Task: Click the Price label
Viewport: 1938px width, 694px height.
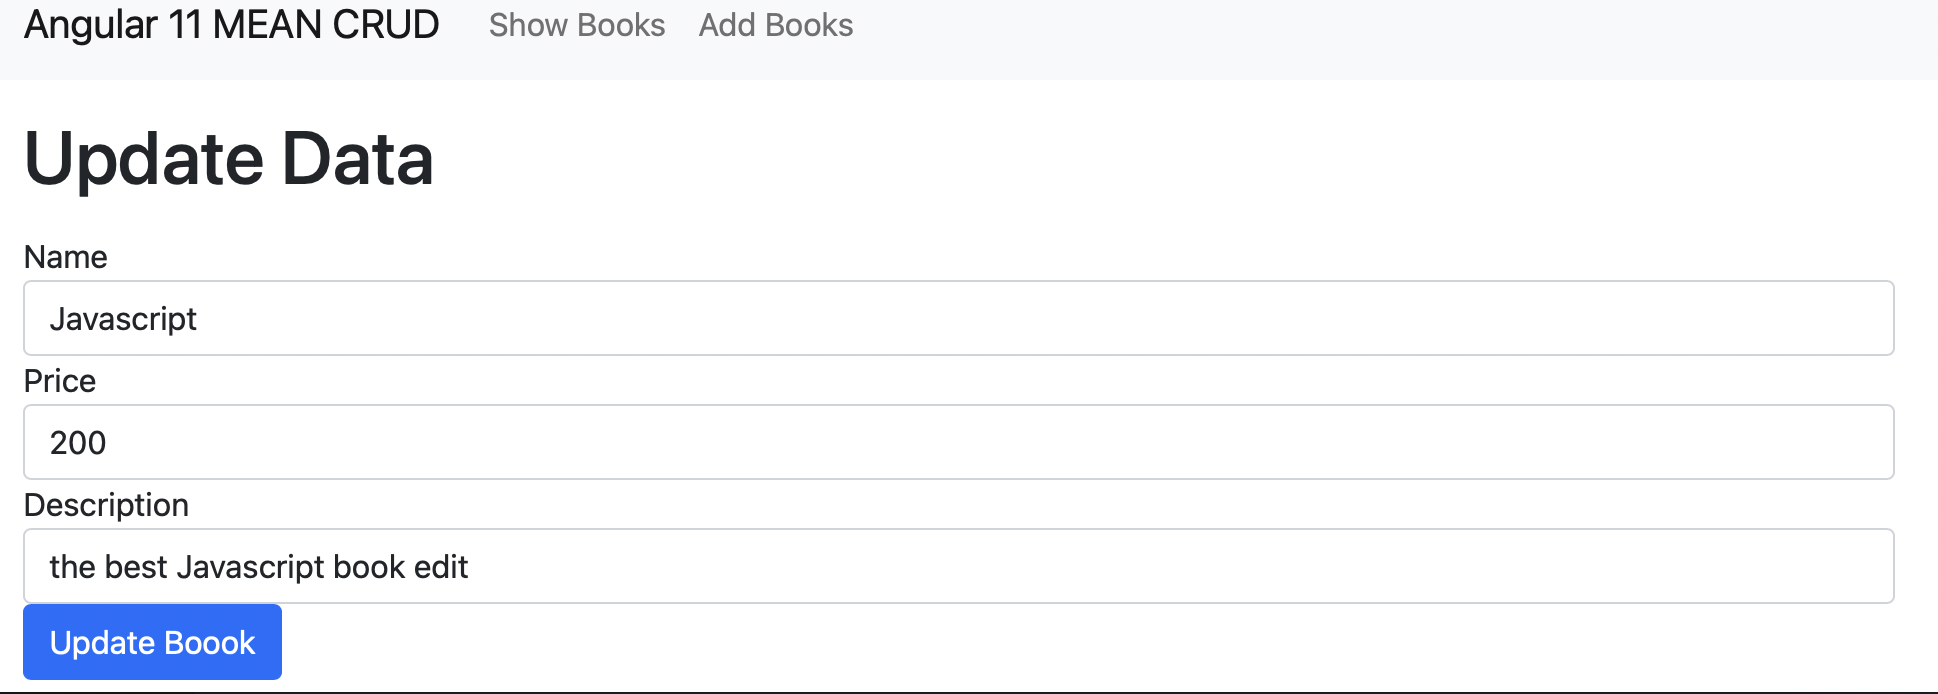Action: click(59, 381)
